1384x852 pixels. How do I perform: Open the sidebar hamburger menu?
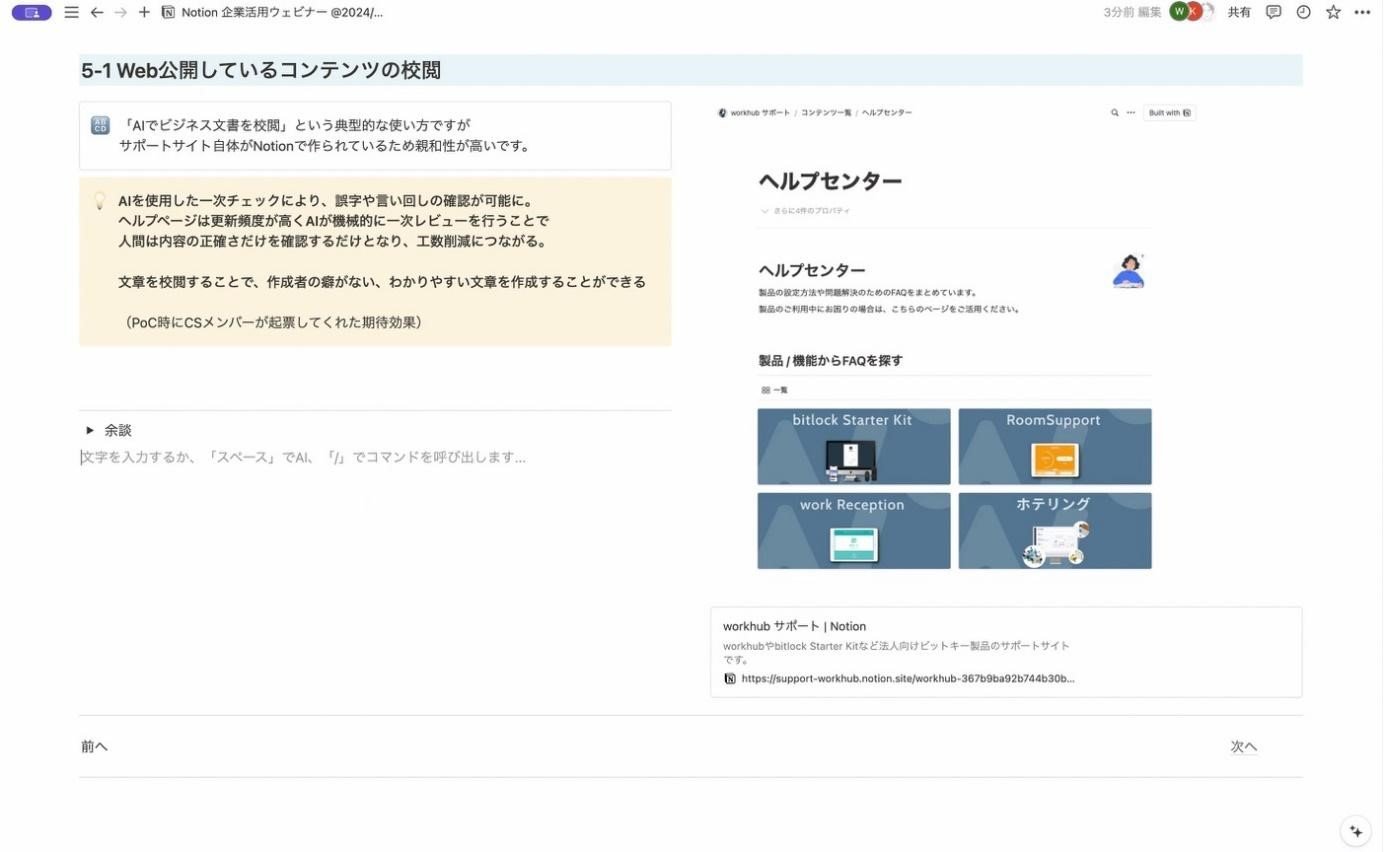click(71, 12)
